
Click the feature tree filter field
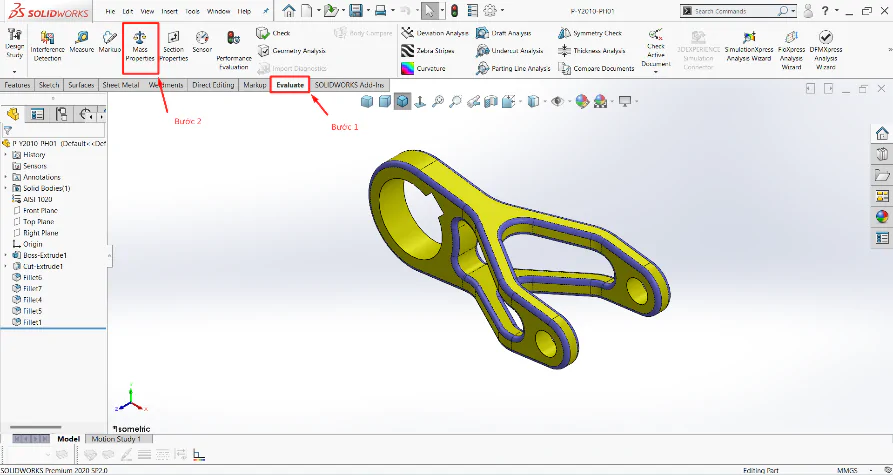pos(54,130)
